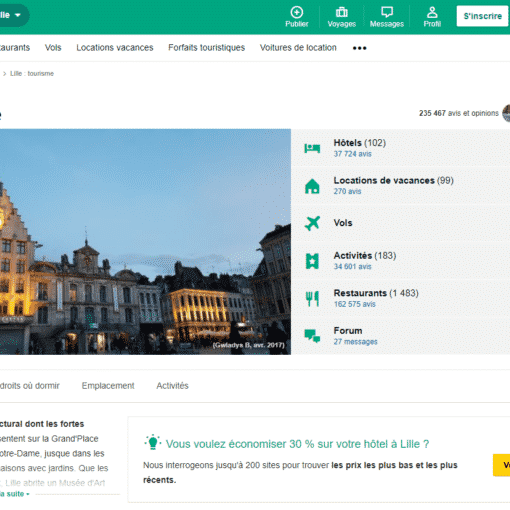Open Locations vacances navigation item

point(115,48)
